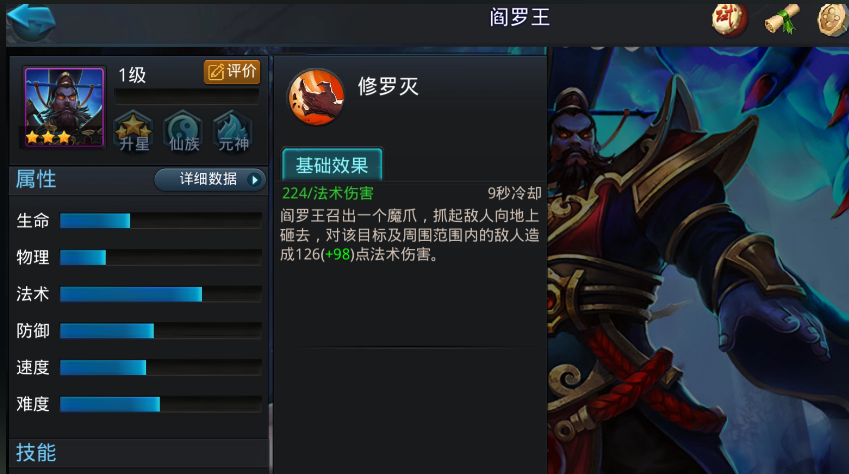Open the red 討 badge icon
Screen dimensions: 849x474
click(x=729, y=20)
